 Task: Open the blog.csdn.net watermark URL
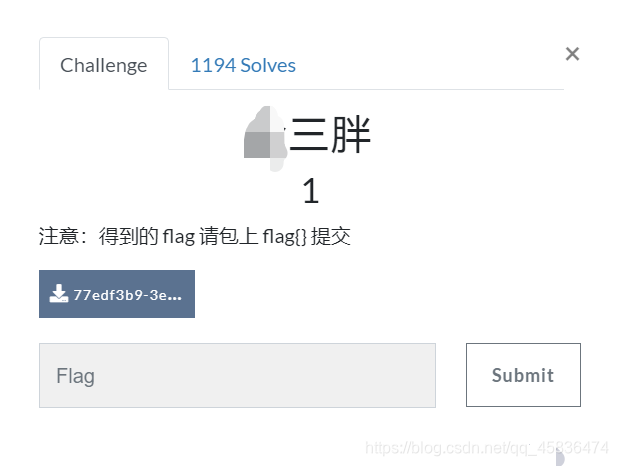[x=486, y=448]
